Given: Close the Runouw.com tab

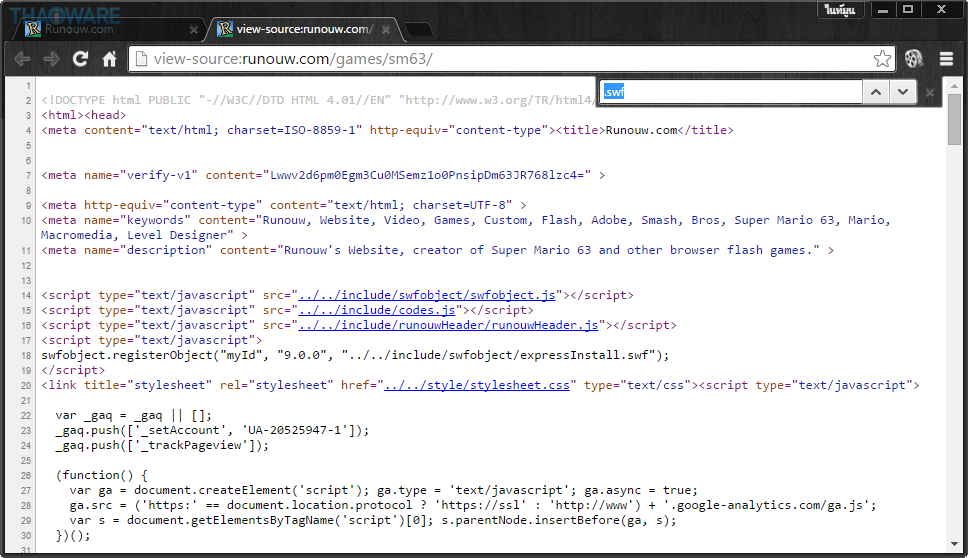Looking at the screenshot, I should coord(194,30).
